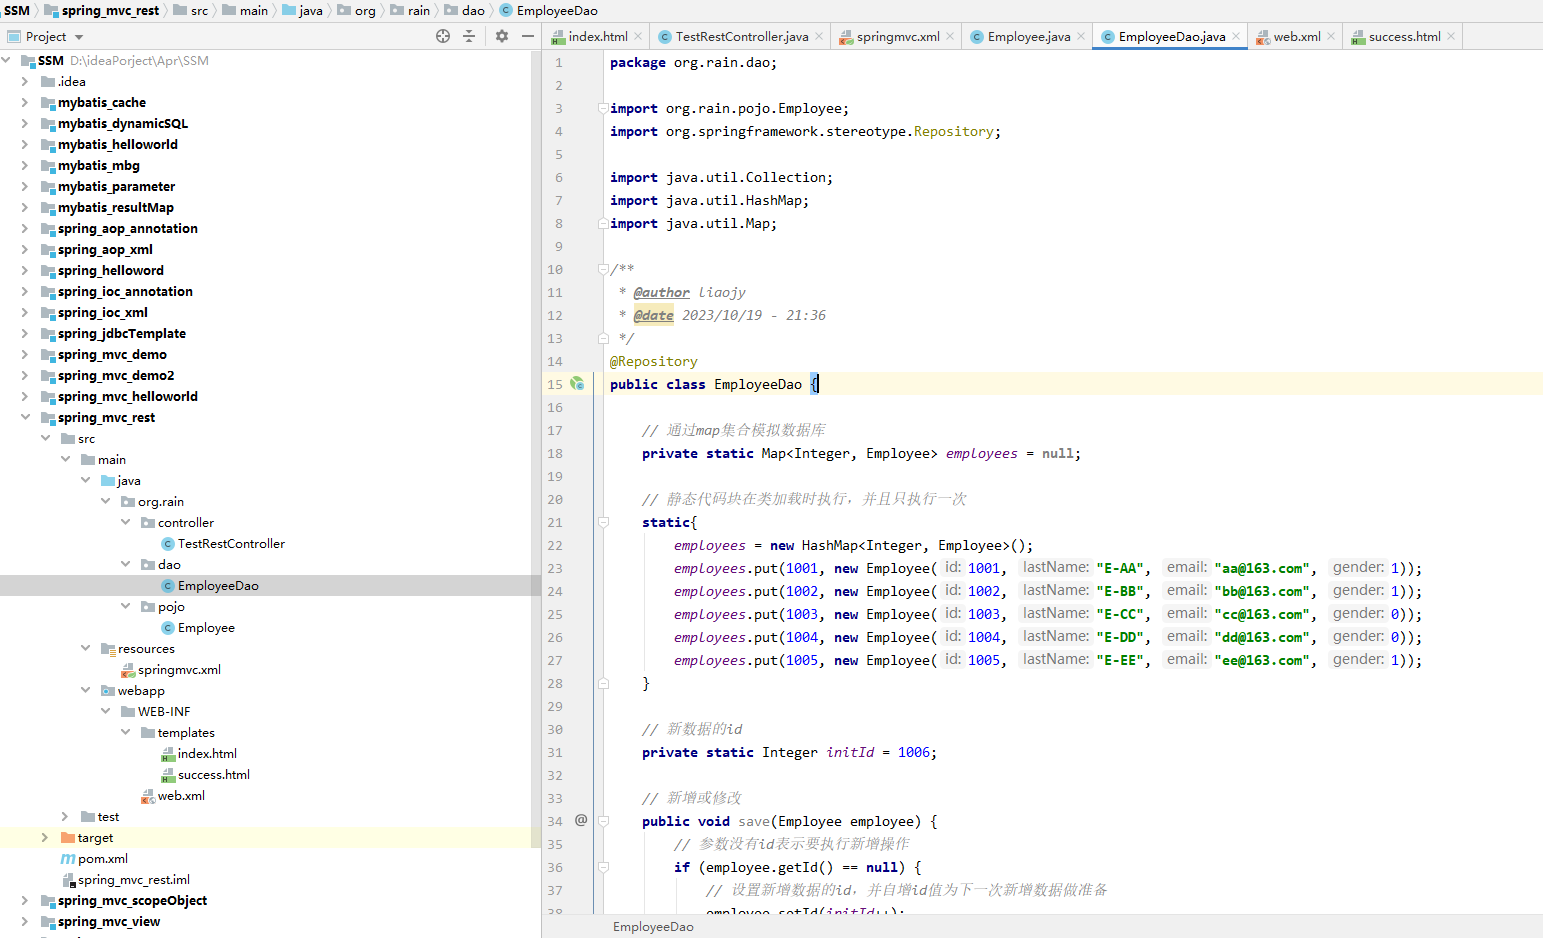Switch to springmvc.xml editor tab
Image resolution: width=1543 pixels, height=938 pixels.
(x=897, y=37)
